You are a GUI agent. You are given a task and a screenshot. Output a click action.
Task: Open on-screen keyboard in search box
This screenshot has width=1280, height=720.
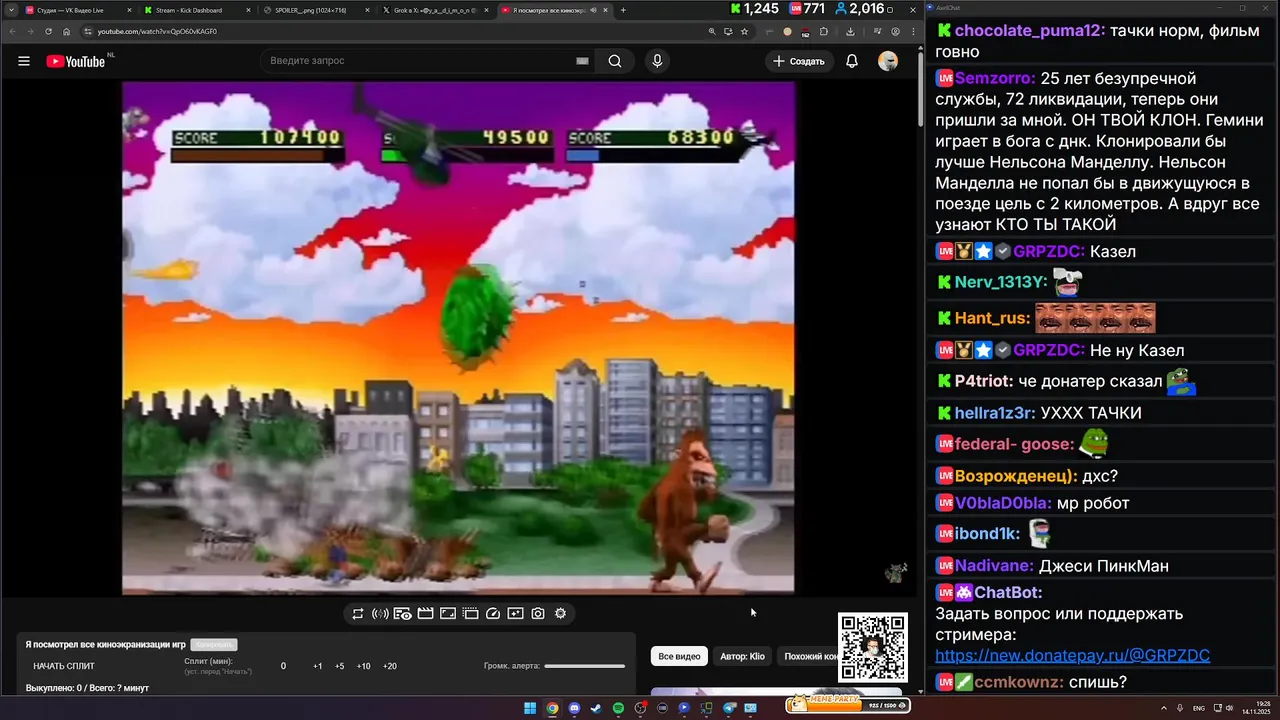(x=582, y=61)
